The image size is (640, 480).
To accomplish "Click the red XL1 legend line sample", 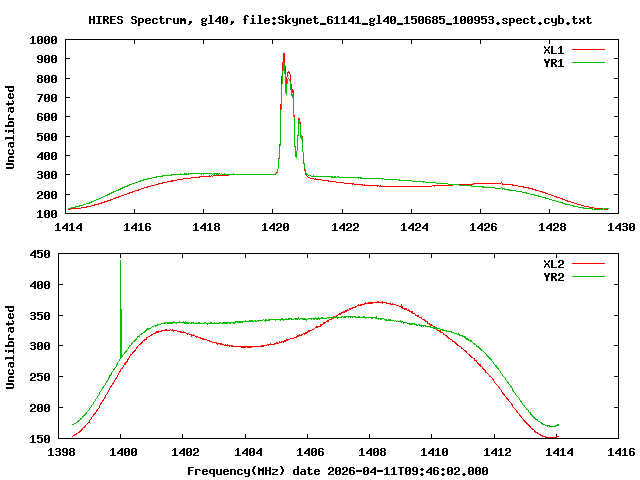I will click(588, 50).
